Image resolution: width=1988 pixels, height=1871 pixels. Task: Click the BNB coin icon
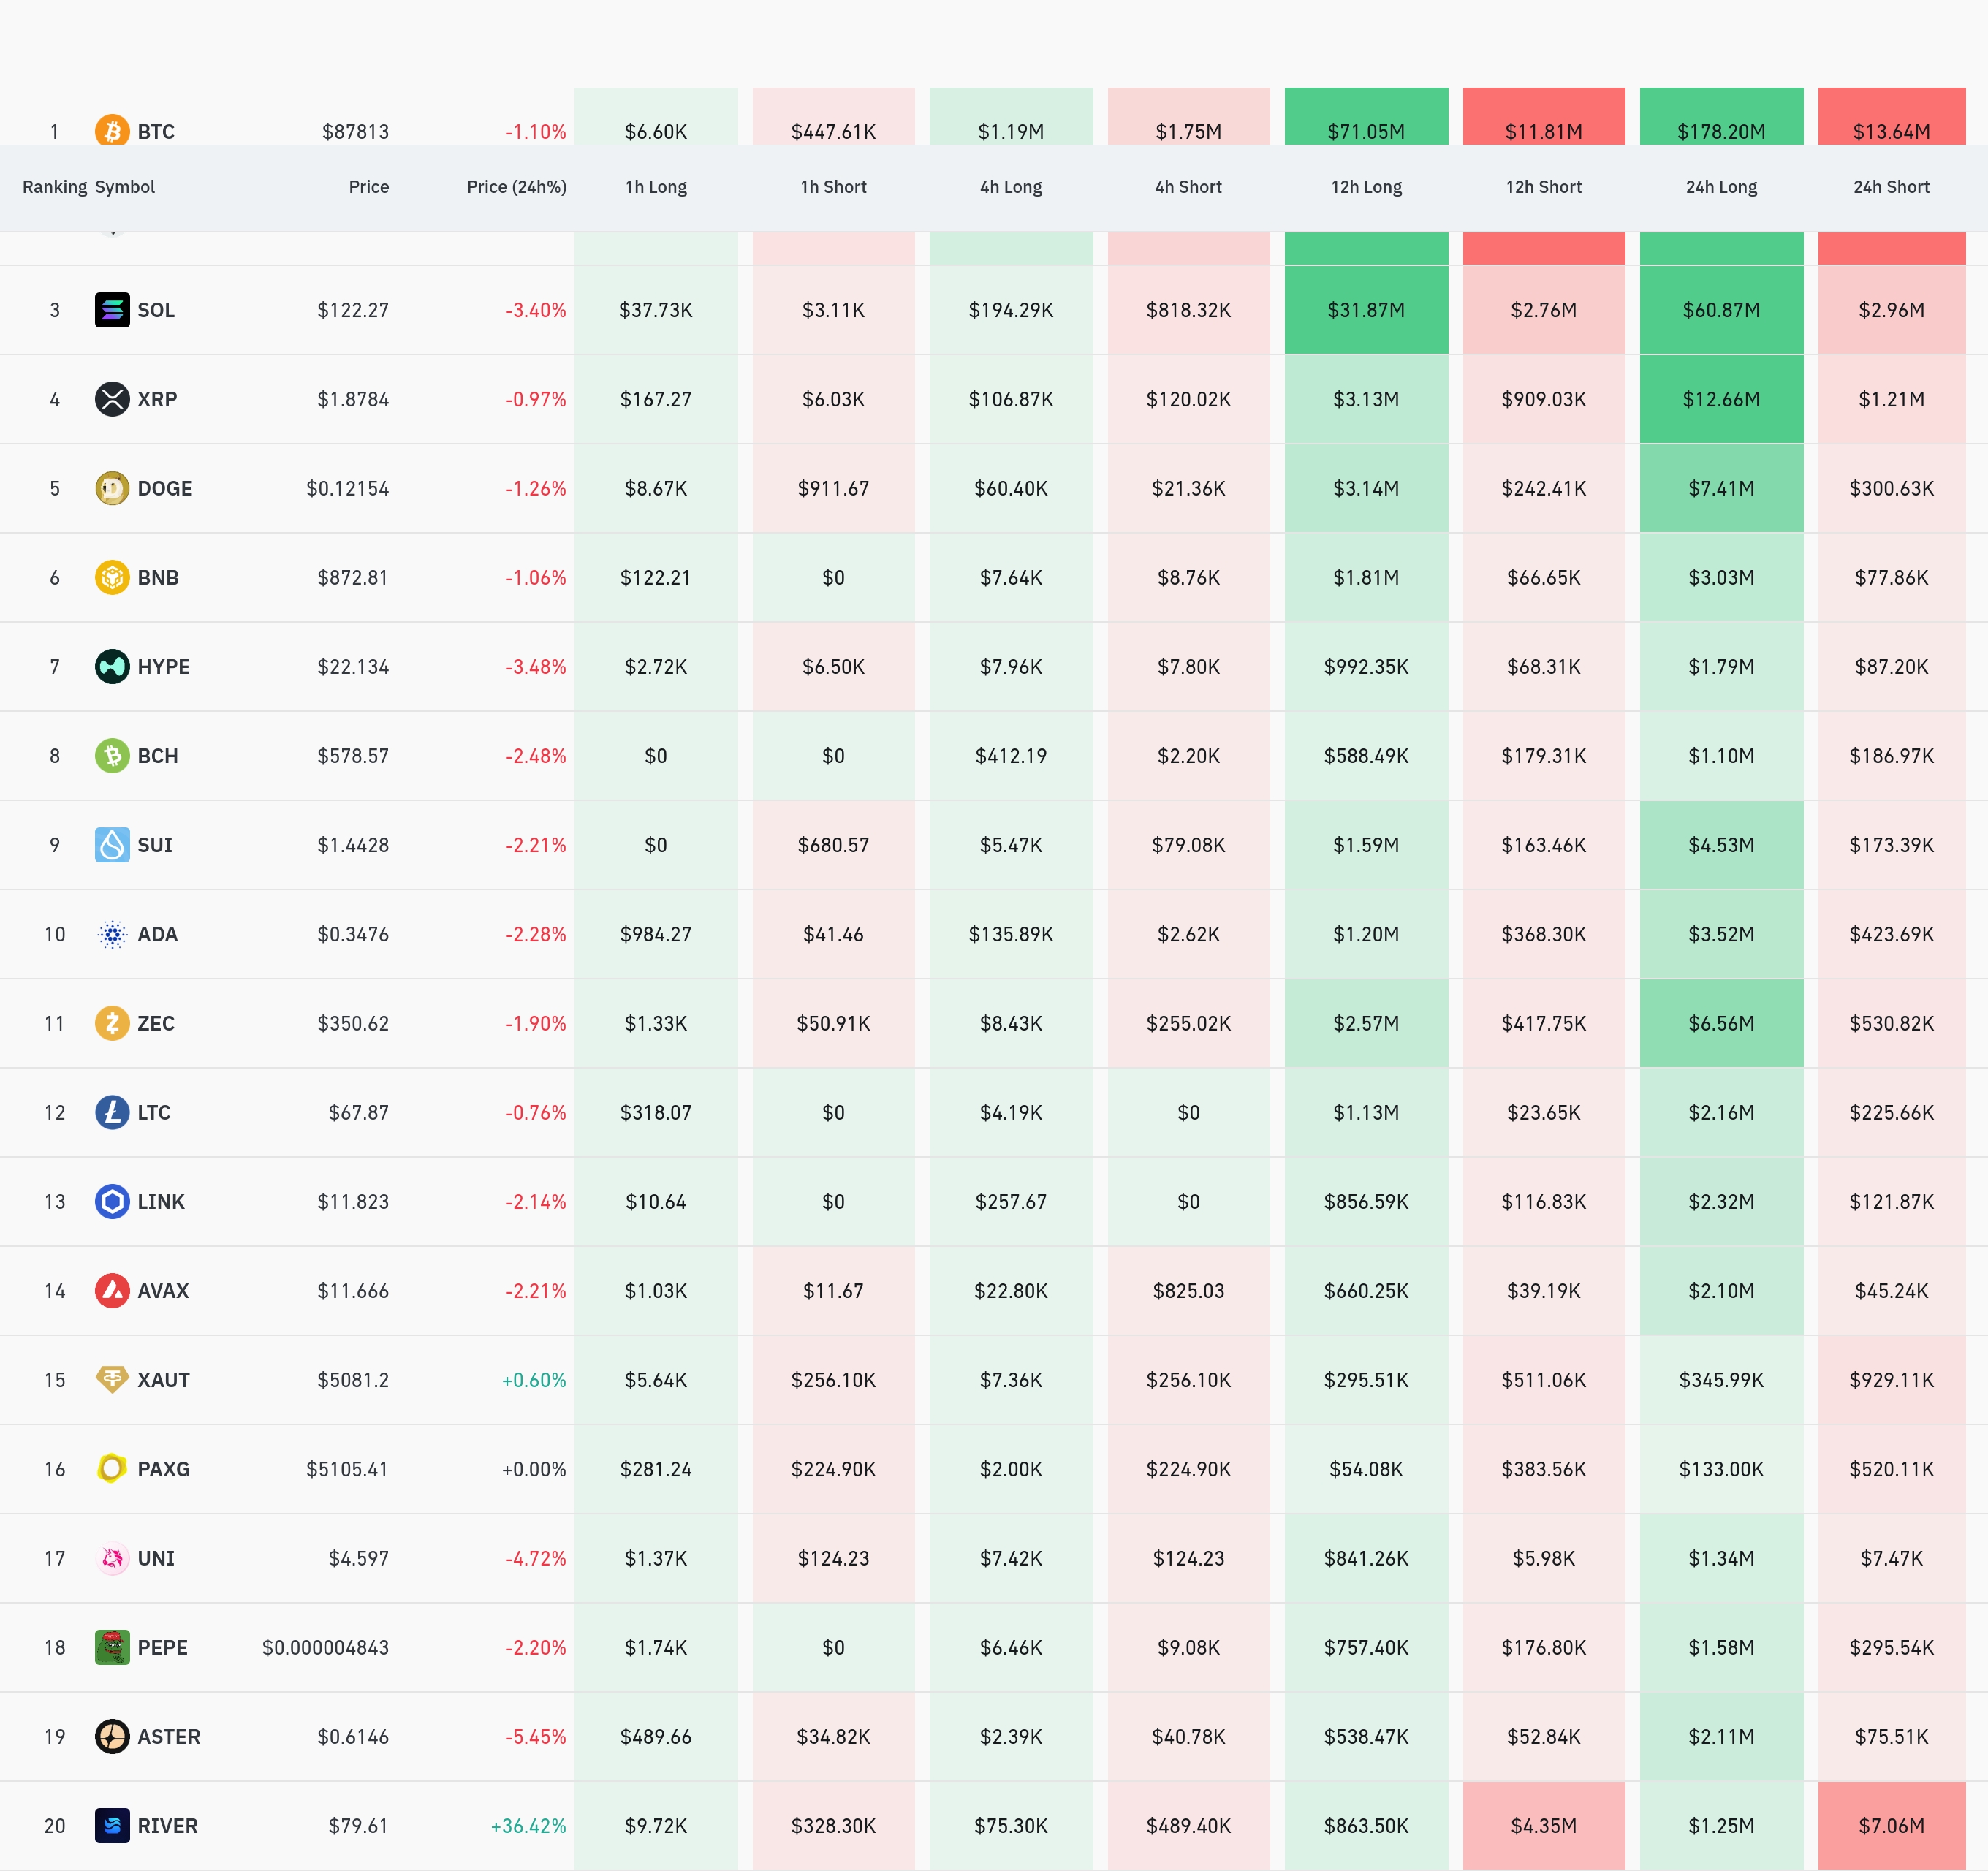tap(112, 577)
